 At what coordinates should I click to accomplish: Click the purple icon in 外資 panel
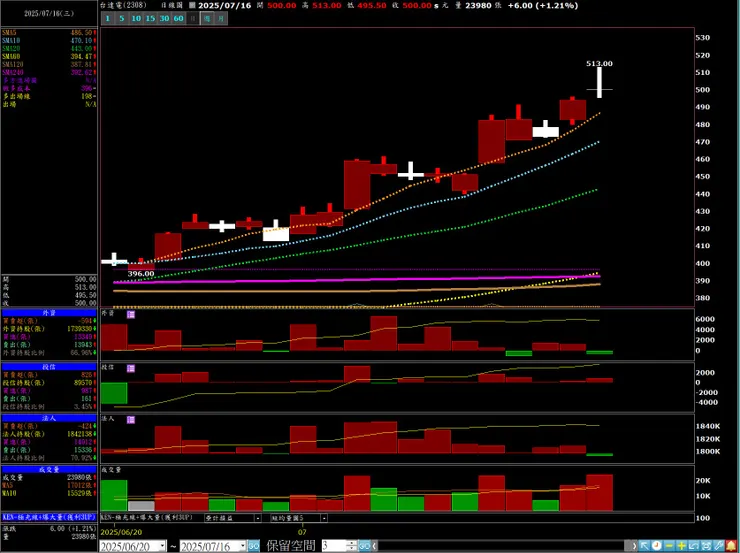(x=131, y=314)
